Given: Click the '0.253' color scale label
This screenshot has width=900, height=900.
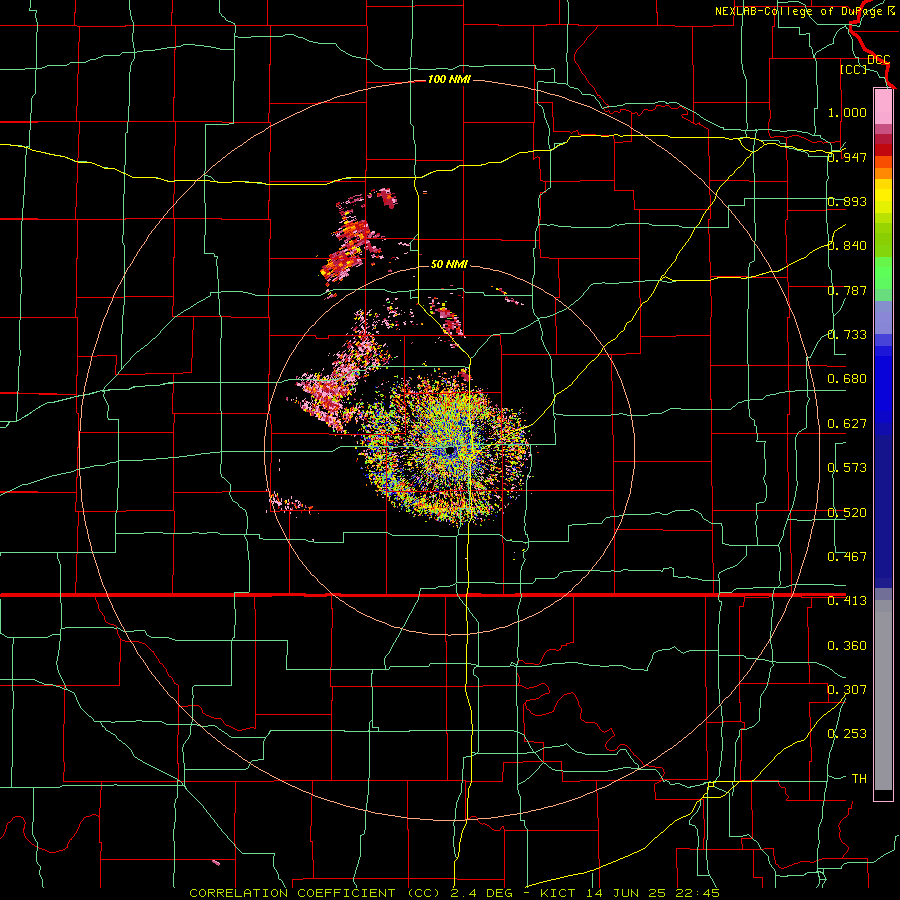Looking at the screenshot, I should (x=847, y=733).
